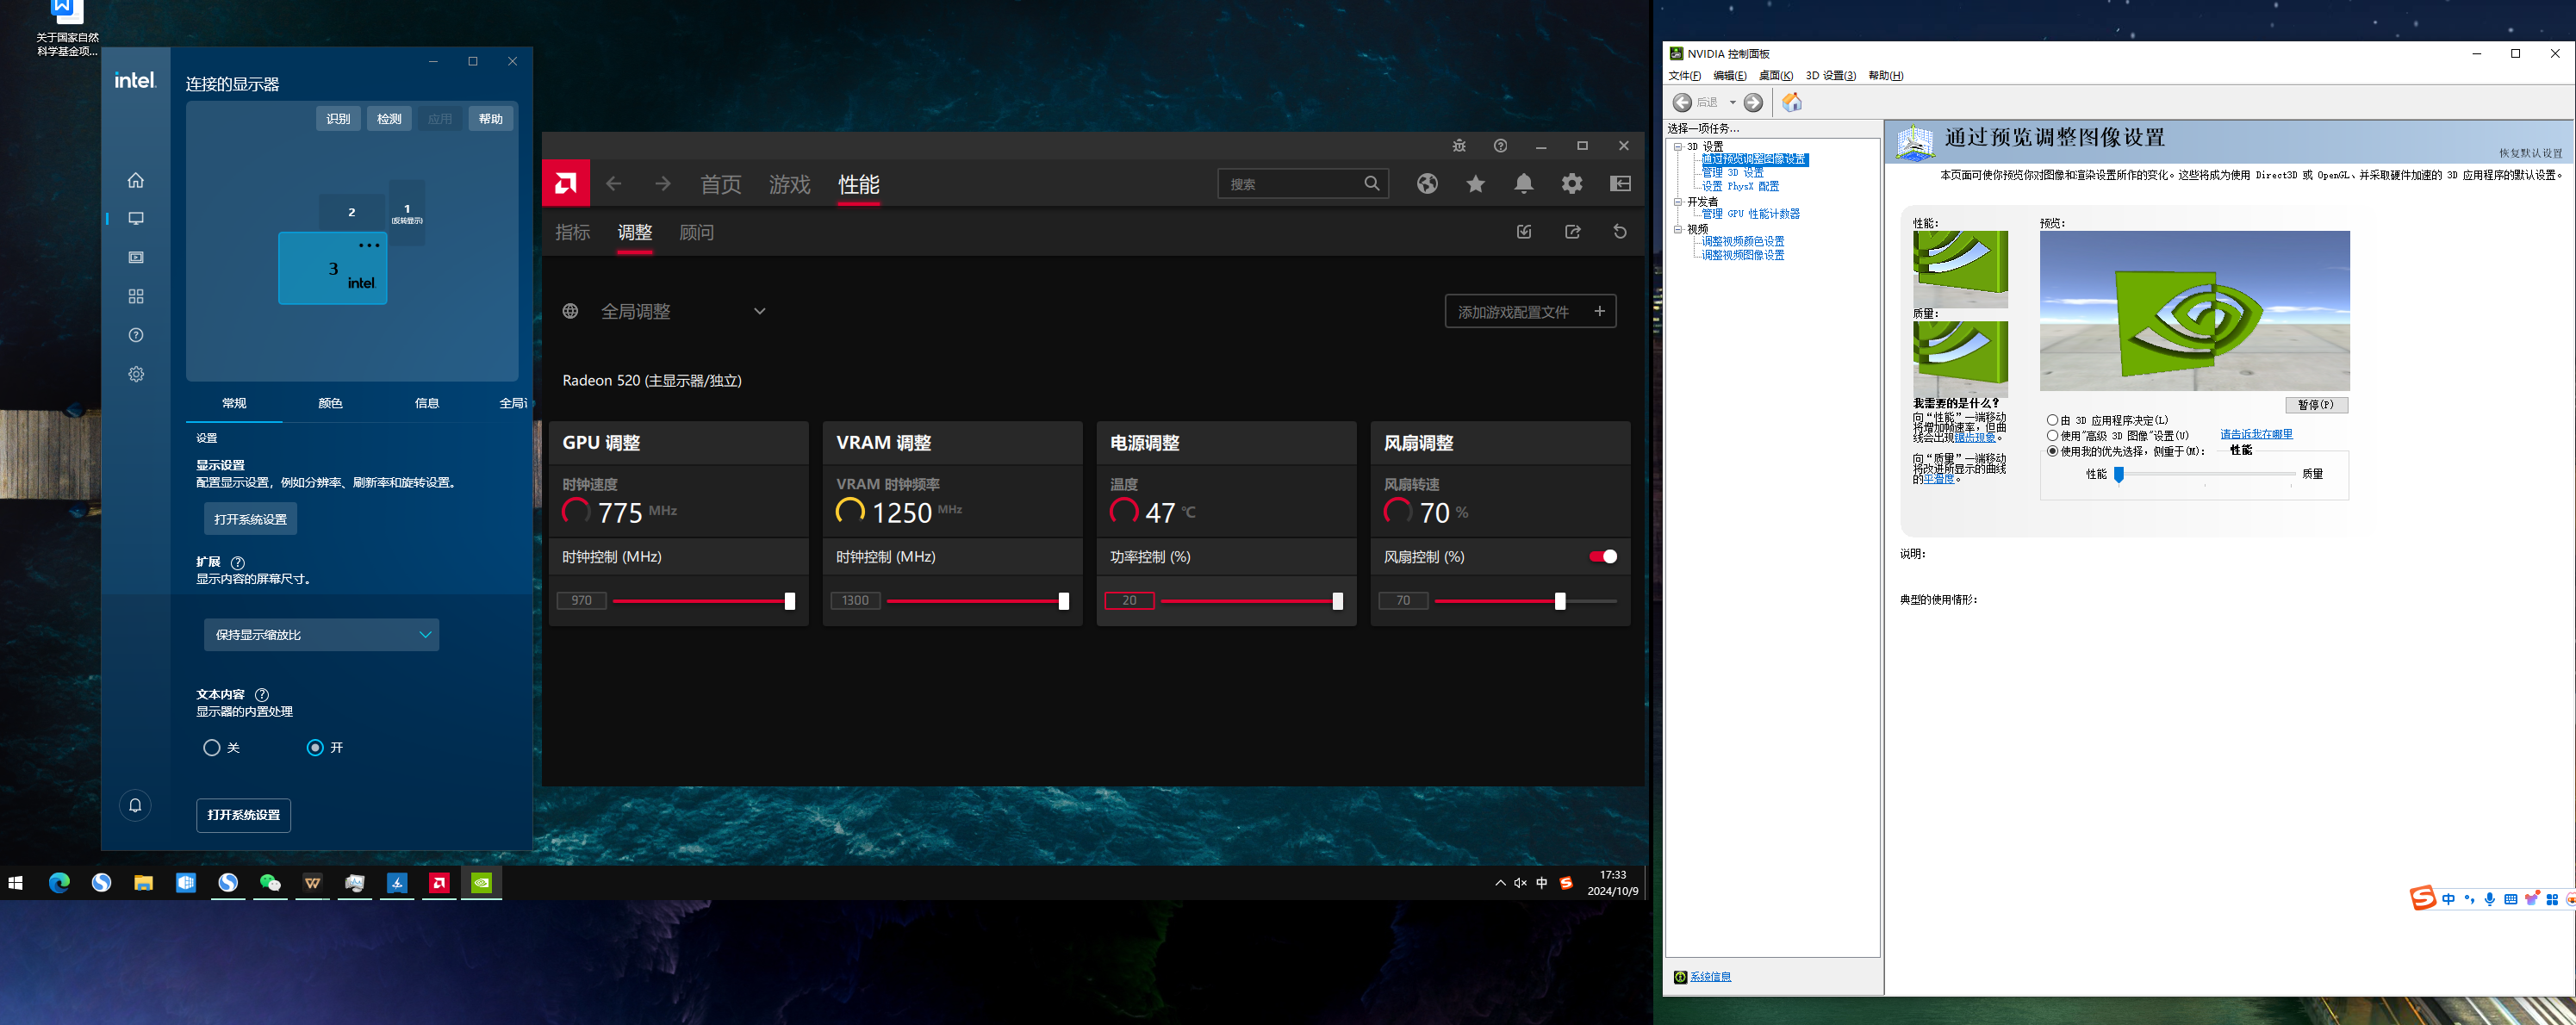Viewport: 2576px width, 1025px height.
Task: Toggle the fan control switch
Action: [1603, 557]
